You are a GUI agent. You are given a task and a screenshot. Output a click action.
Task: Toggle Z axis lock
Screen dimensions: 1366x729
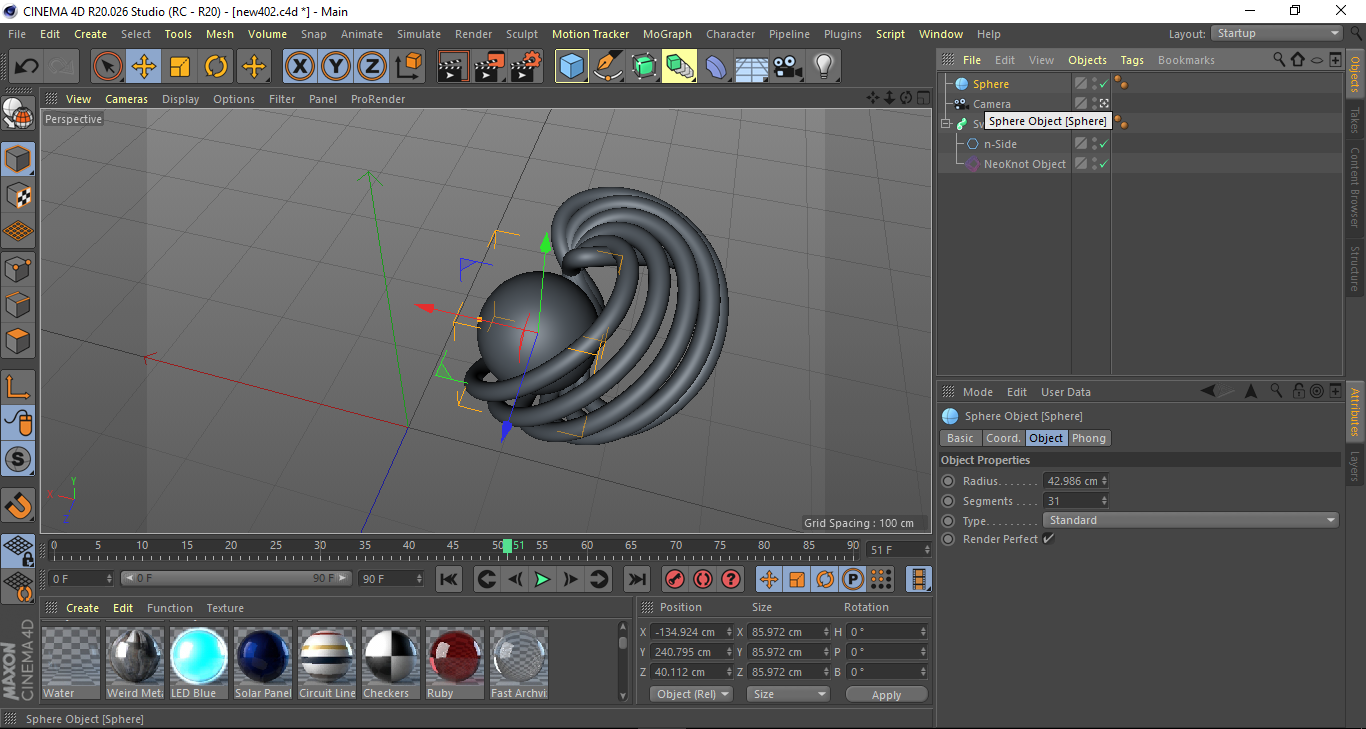click(x=371, y=67)
